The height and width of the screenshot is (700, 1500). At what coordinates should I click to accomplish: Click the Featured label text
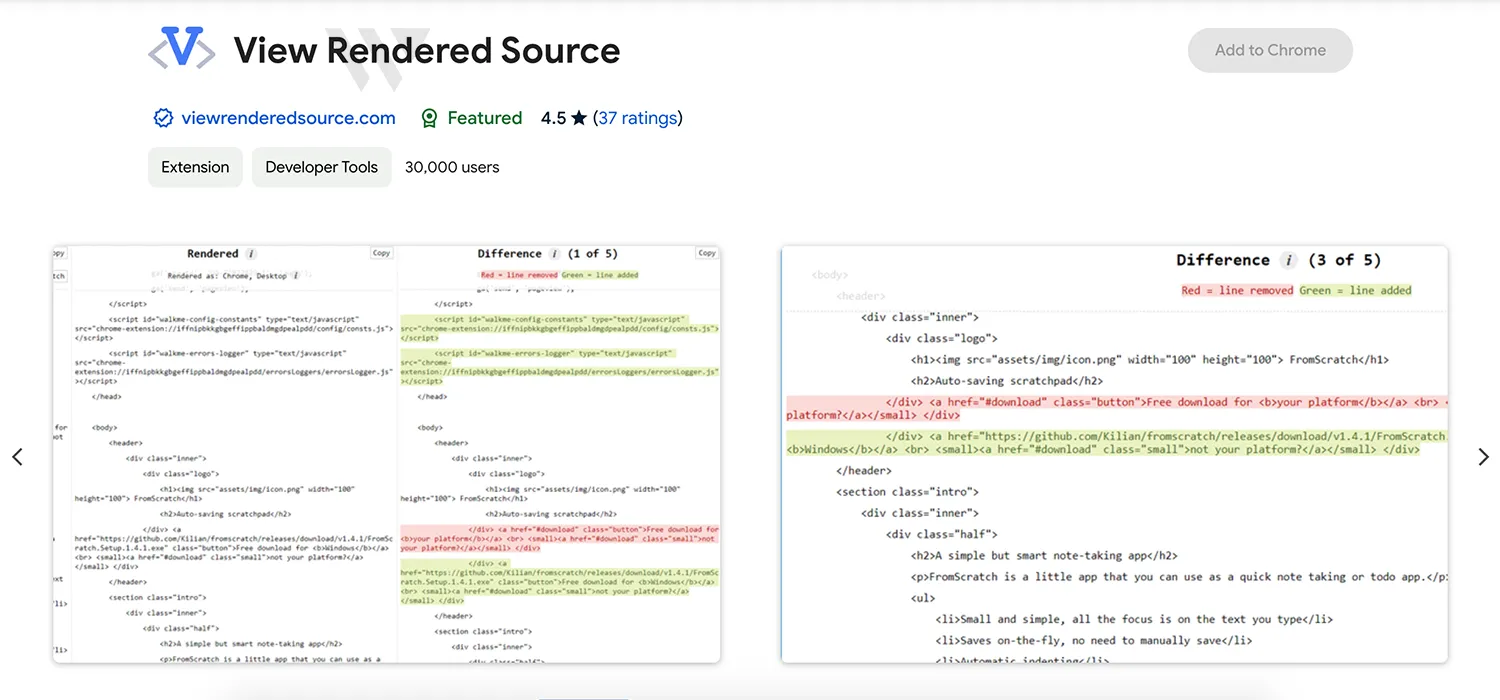485,118
